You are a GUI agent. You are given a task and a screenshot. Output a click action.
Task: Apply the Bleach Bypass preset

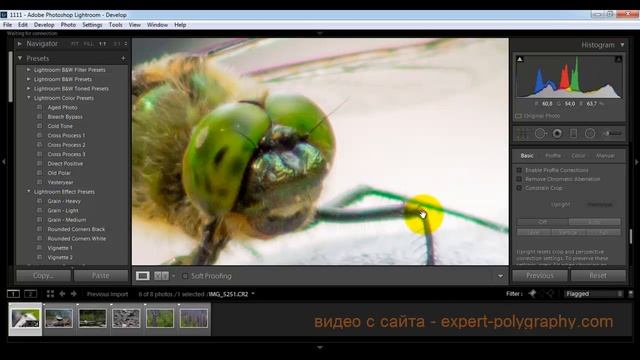65,117
